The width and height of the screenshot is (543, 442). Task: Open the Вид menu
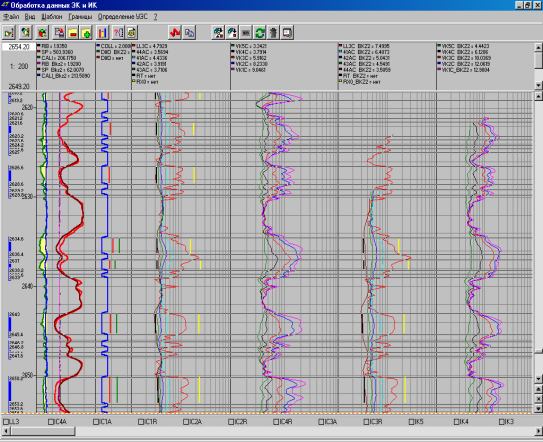click(x=30, y=17)
